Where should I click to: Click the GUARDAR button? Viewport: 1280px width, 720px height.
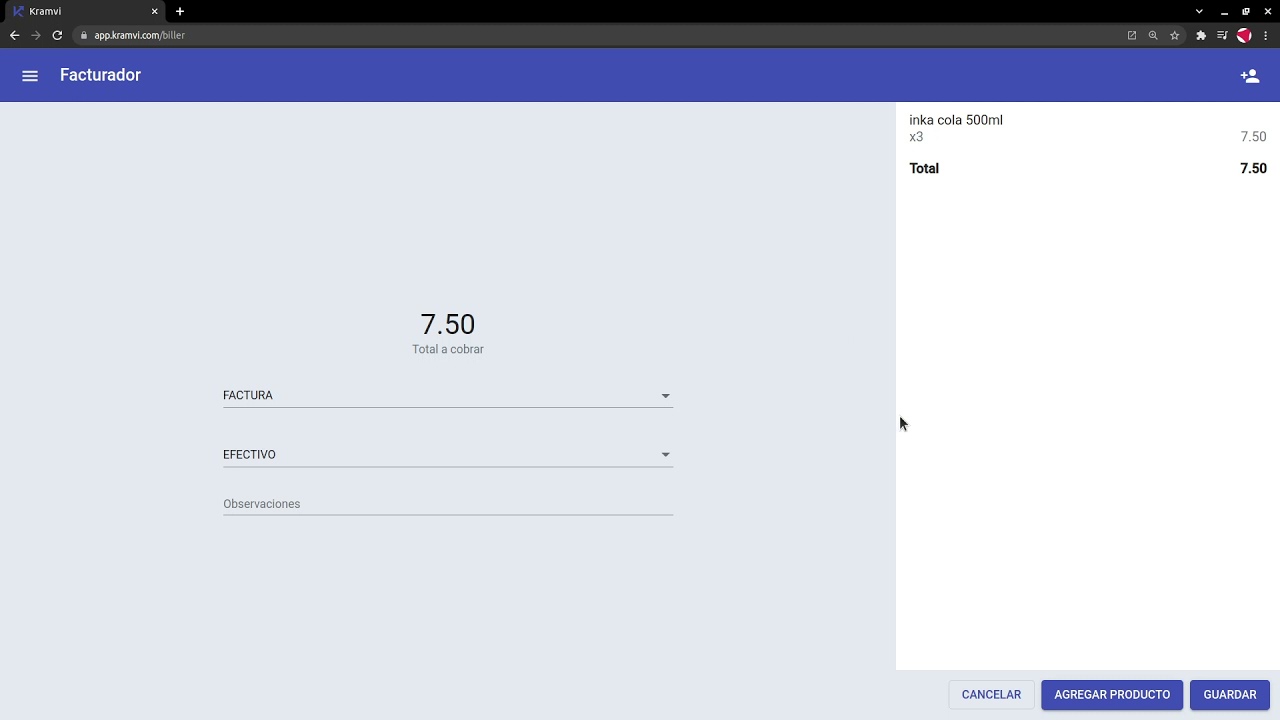click(x=1230, y=695)
